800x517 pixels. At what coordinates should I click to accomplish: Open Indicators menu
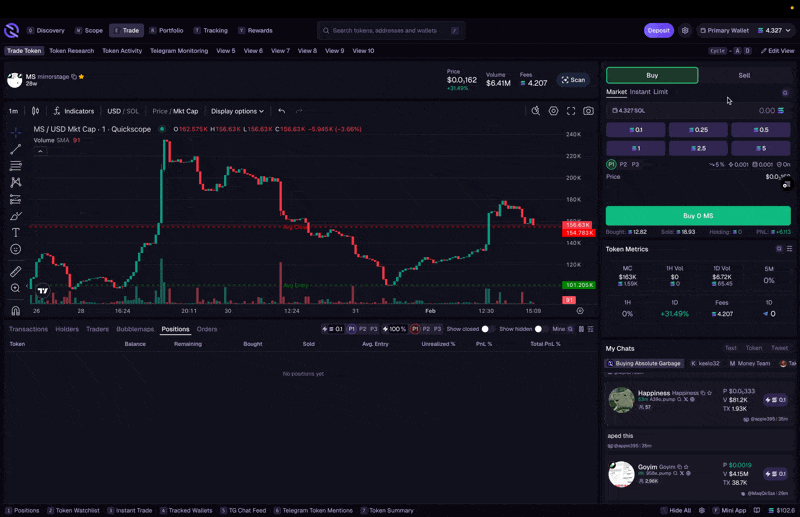tap(74, 111)
